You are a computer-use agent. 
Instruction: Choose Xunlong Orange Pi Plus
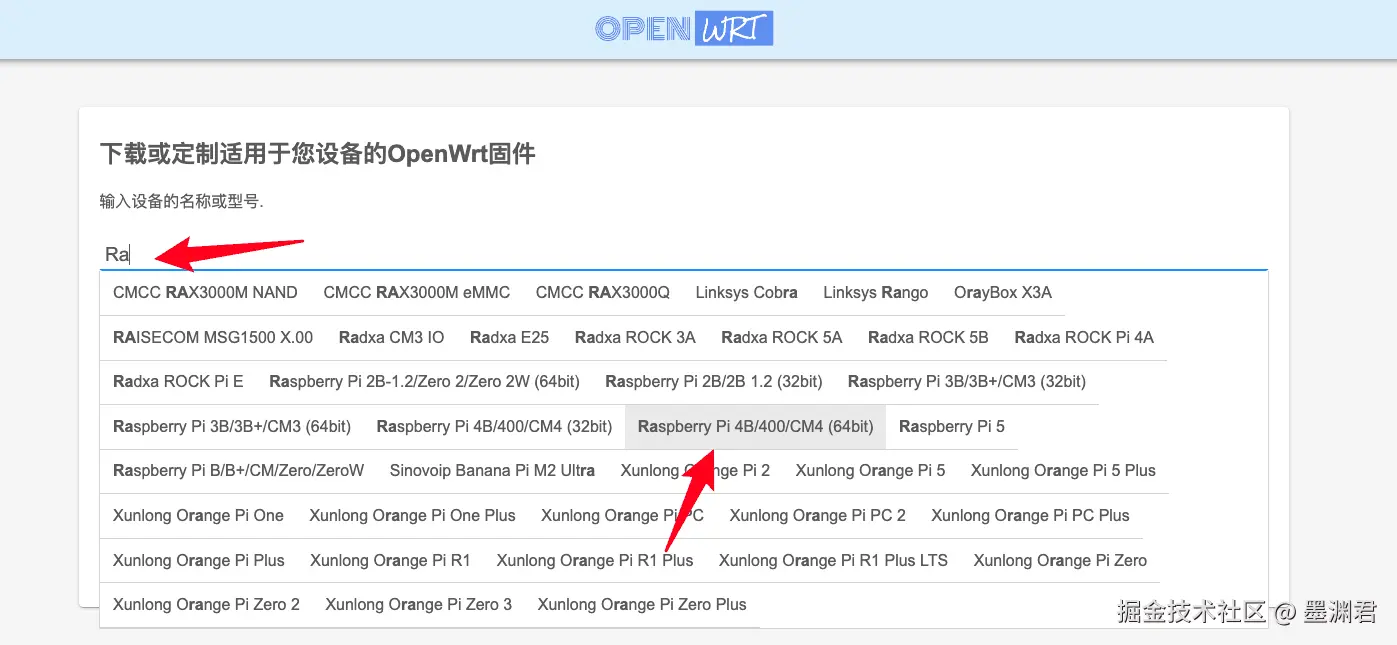click(x=199, y=560)
